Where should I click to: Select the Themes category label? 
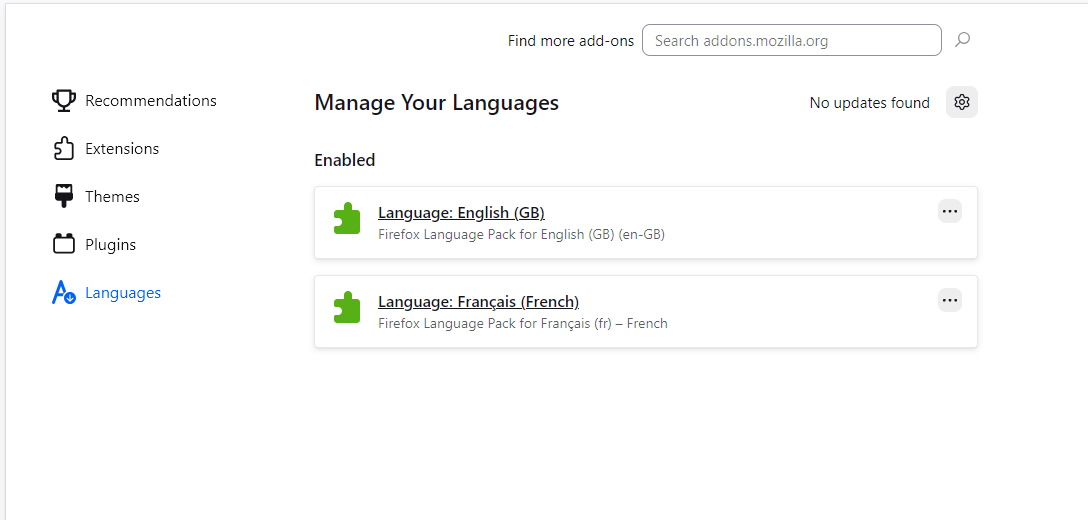112,197
